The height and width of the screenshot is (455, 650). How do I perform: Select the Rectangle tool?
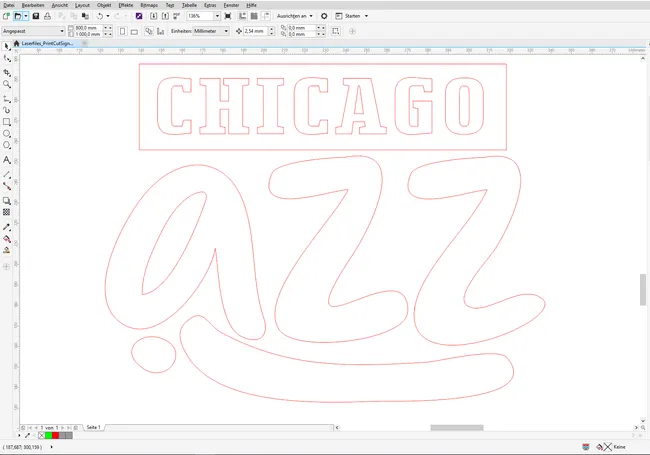click(x=7, y=122)
